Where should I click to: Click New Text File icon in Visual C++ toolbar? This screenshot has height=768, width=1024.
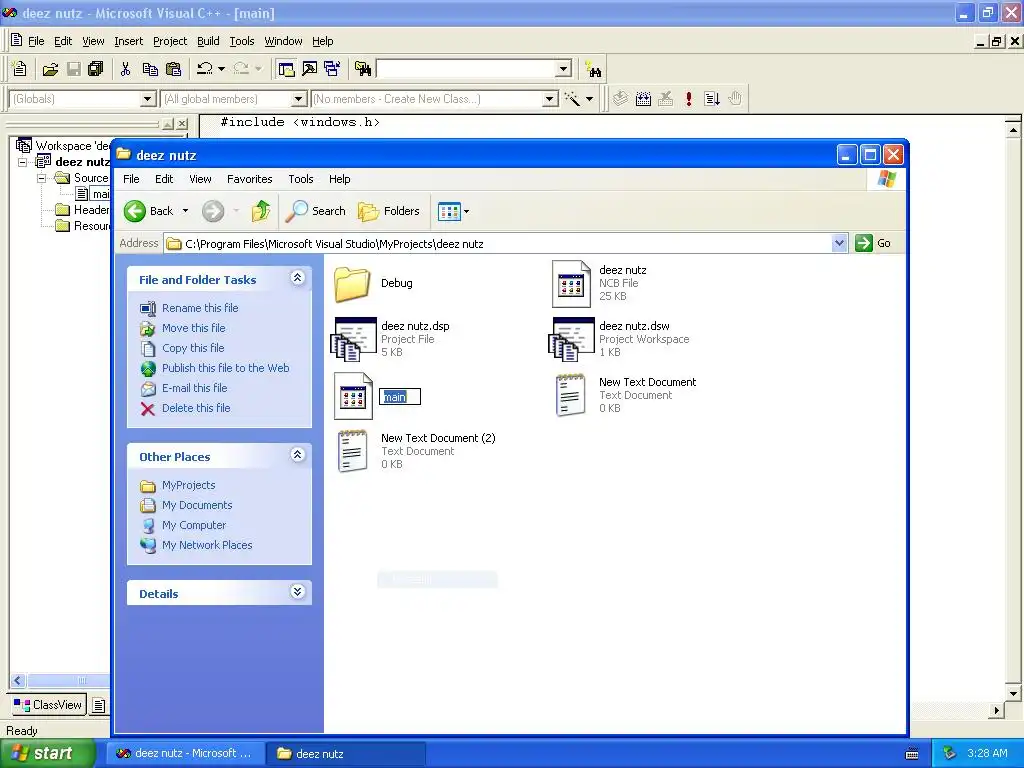[20, 69]
